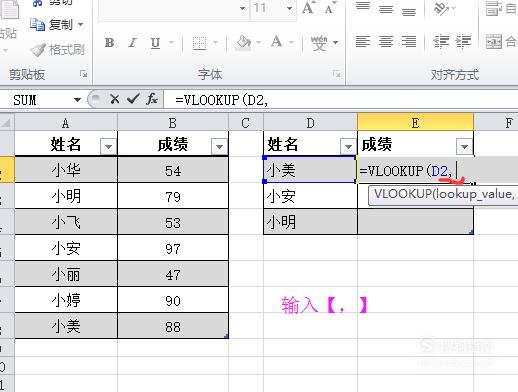The width and height of the screenshot is (518, 392).
Task: Click cell 小美 in column A
Action: tap(66, 326)
